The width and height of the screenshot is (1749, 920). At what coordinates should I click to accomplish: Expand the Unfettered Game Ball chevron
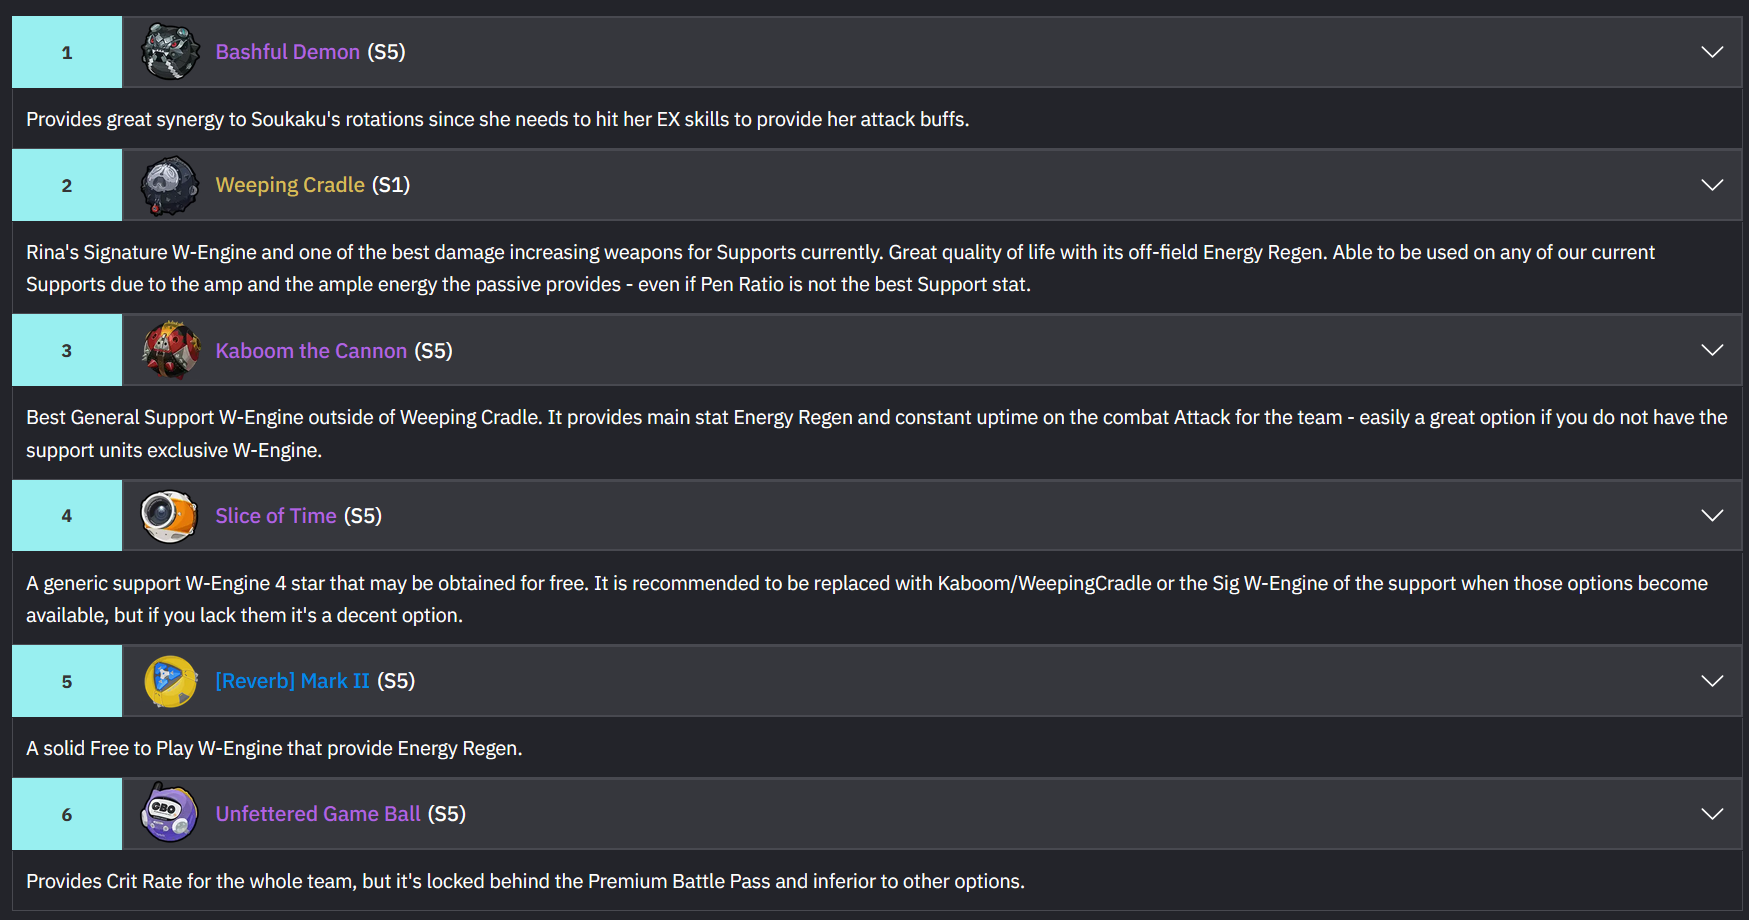1712,814
